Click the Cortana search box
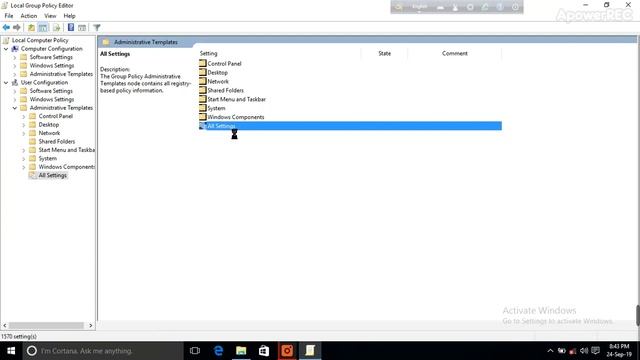The height and width of the screenshot is (360, 640). pyautogui.click(x=103, y=351)
